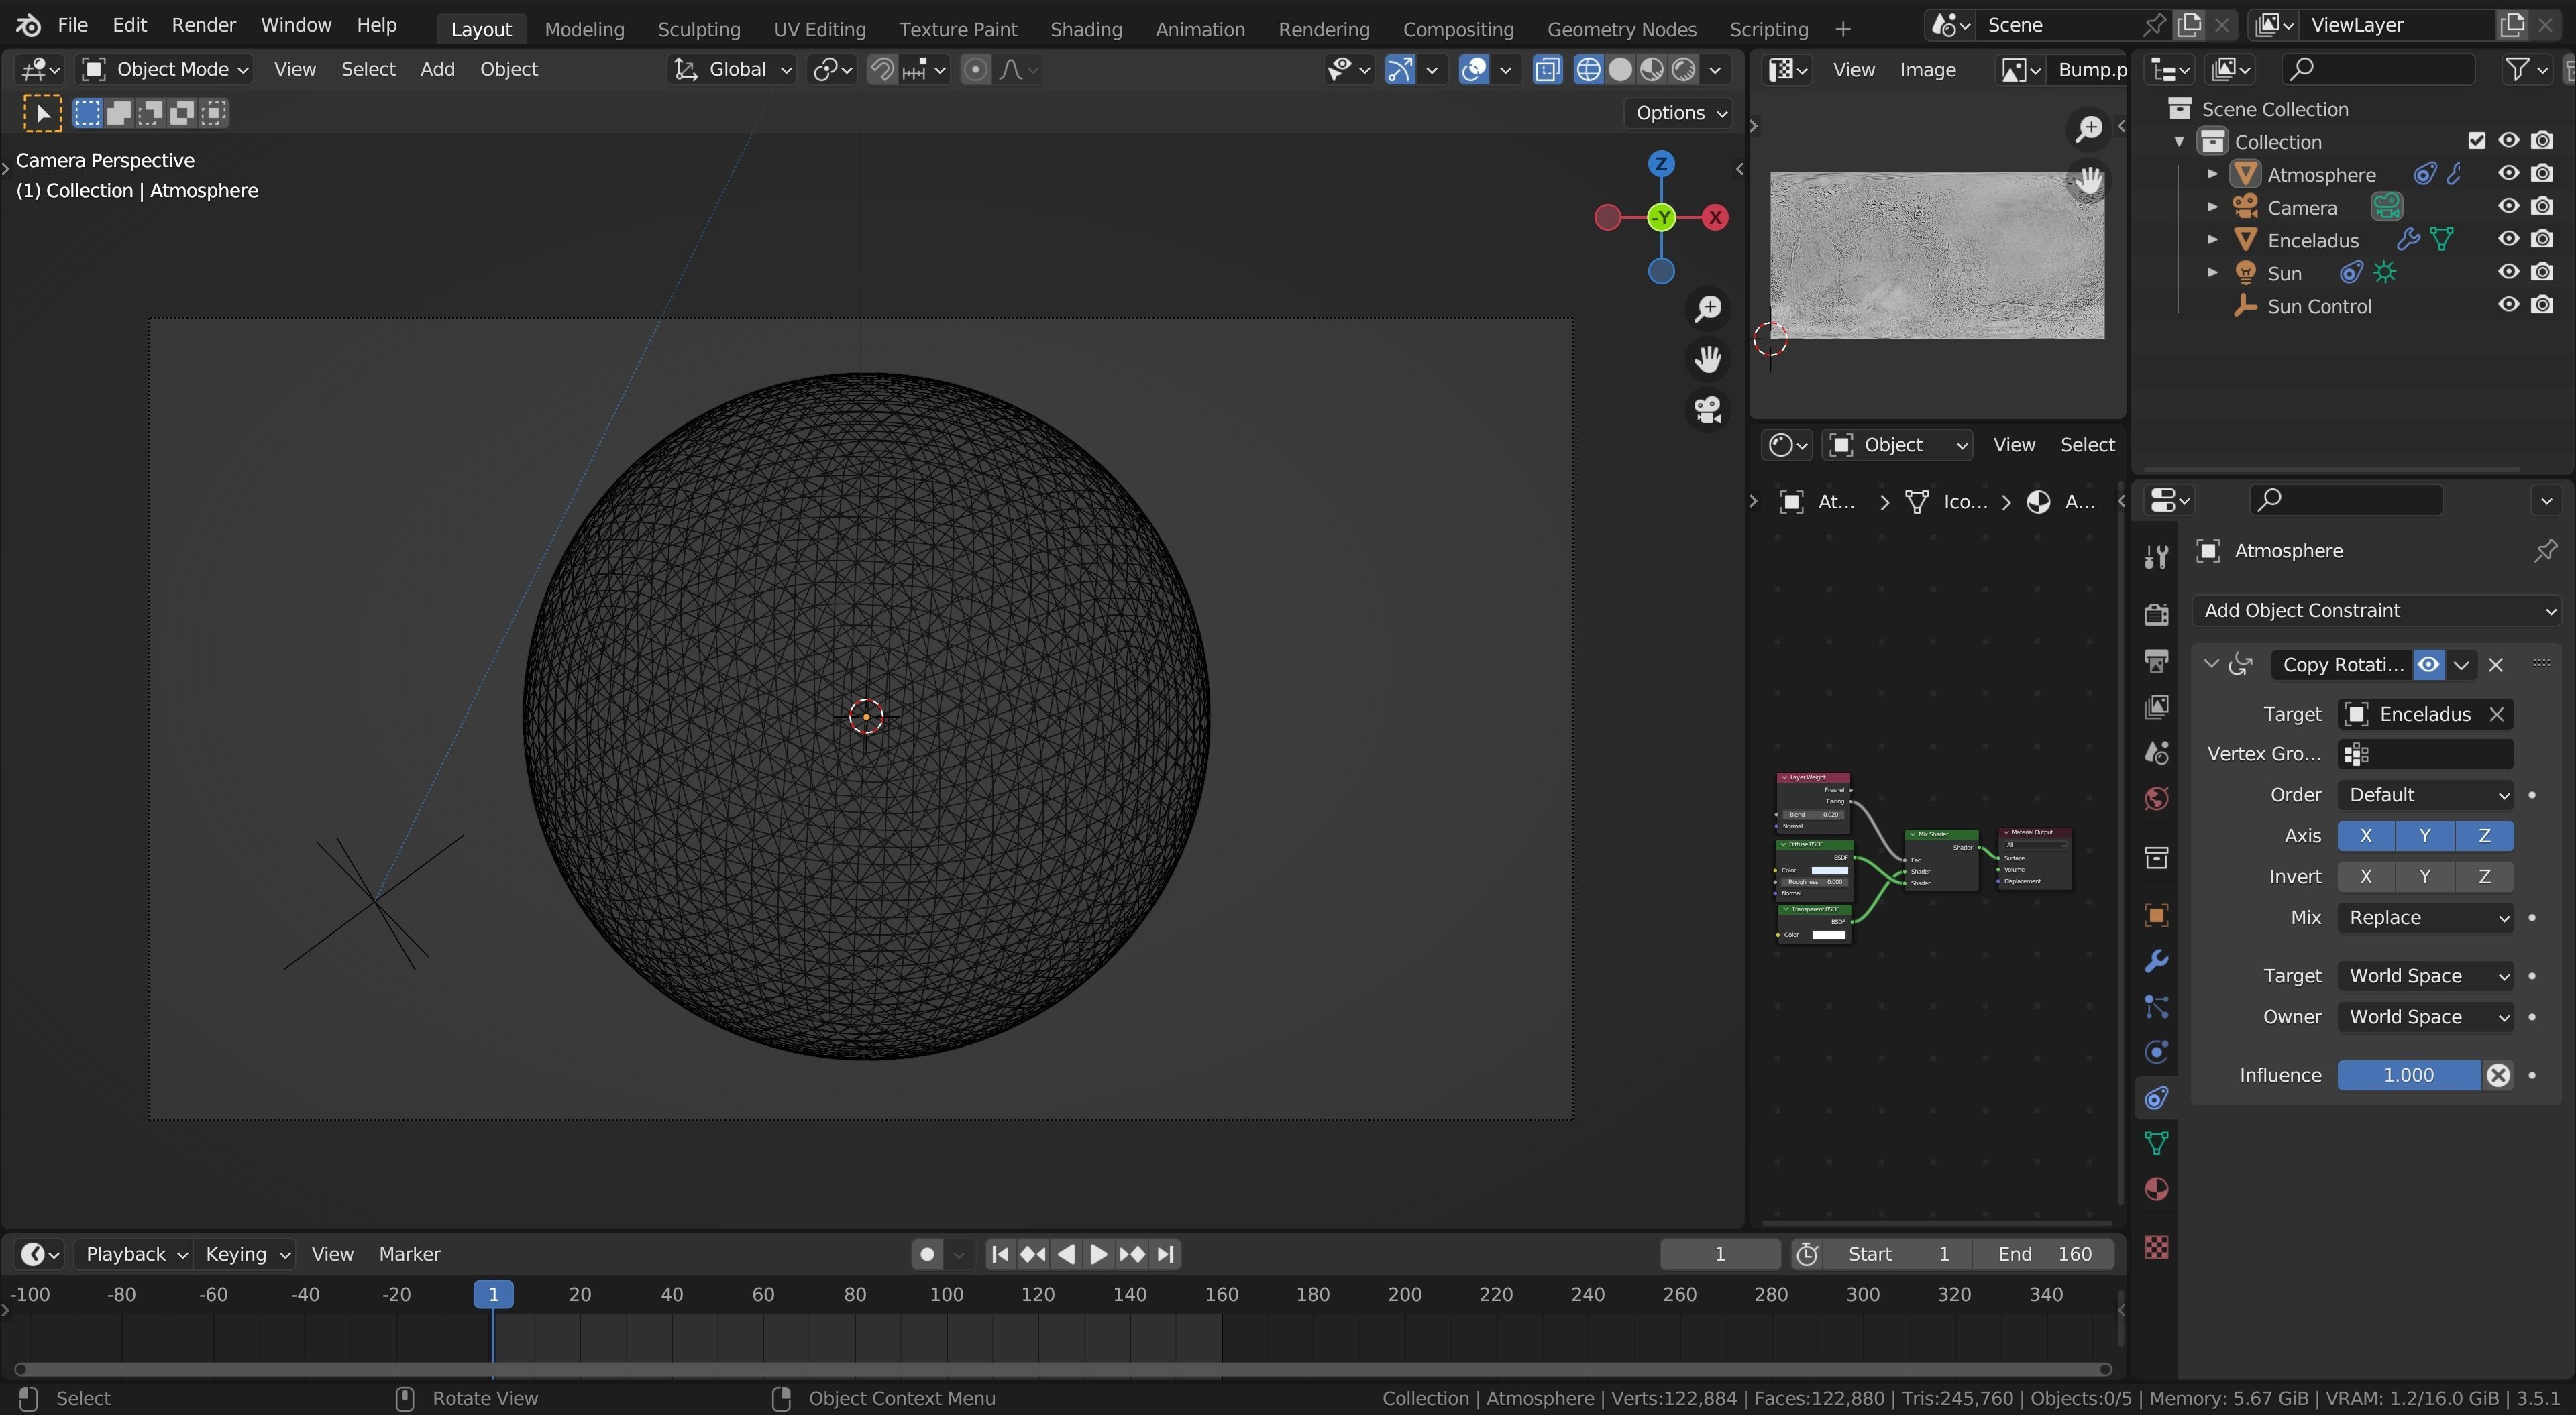Switch to the Geometry Nodes workspace tab
2576x1415 pixels.
1621,29
